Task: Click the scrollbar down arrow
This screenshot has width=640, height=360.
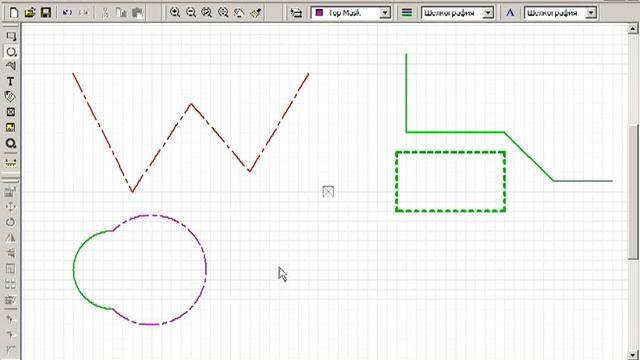Action: coord(633,355)
